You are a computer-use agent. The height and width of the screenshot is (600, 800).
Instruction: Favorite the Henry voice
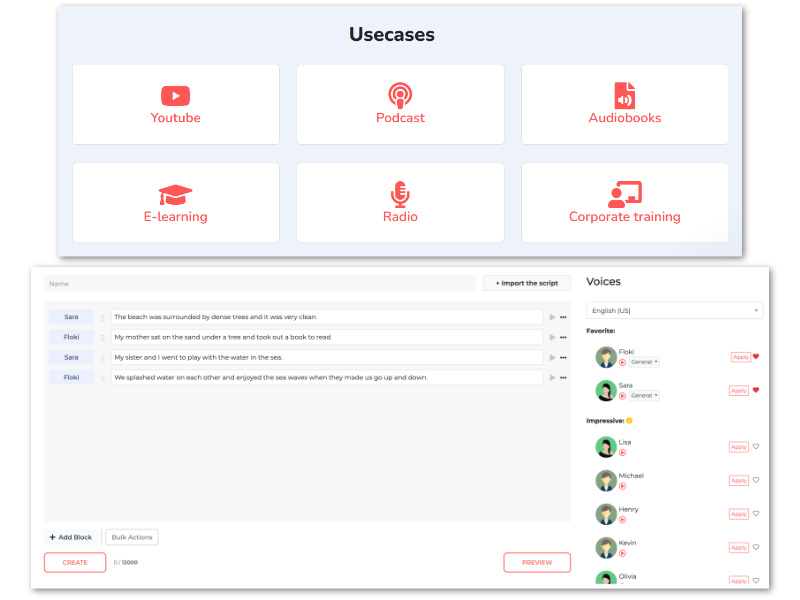[756, 514]
